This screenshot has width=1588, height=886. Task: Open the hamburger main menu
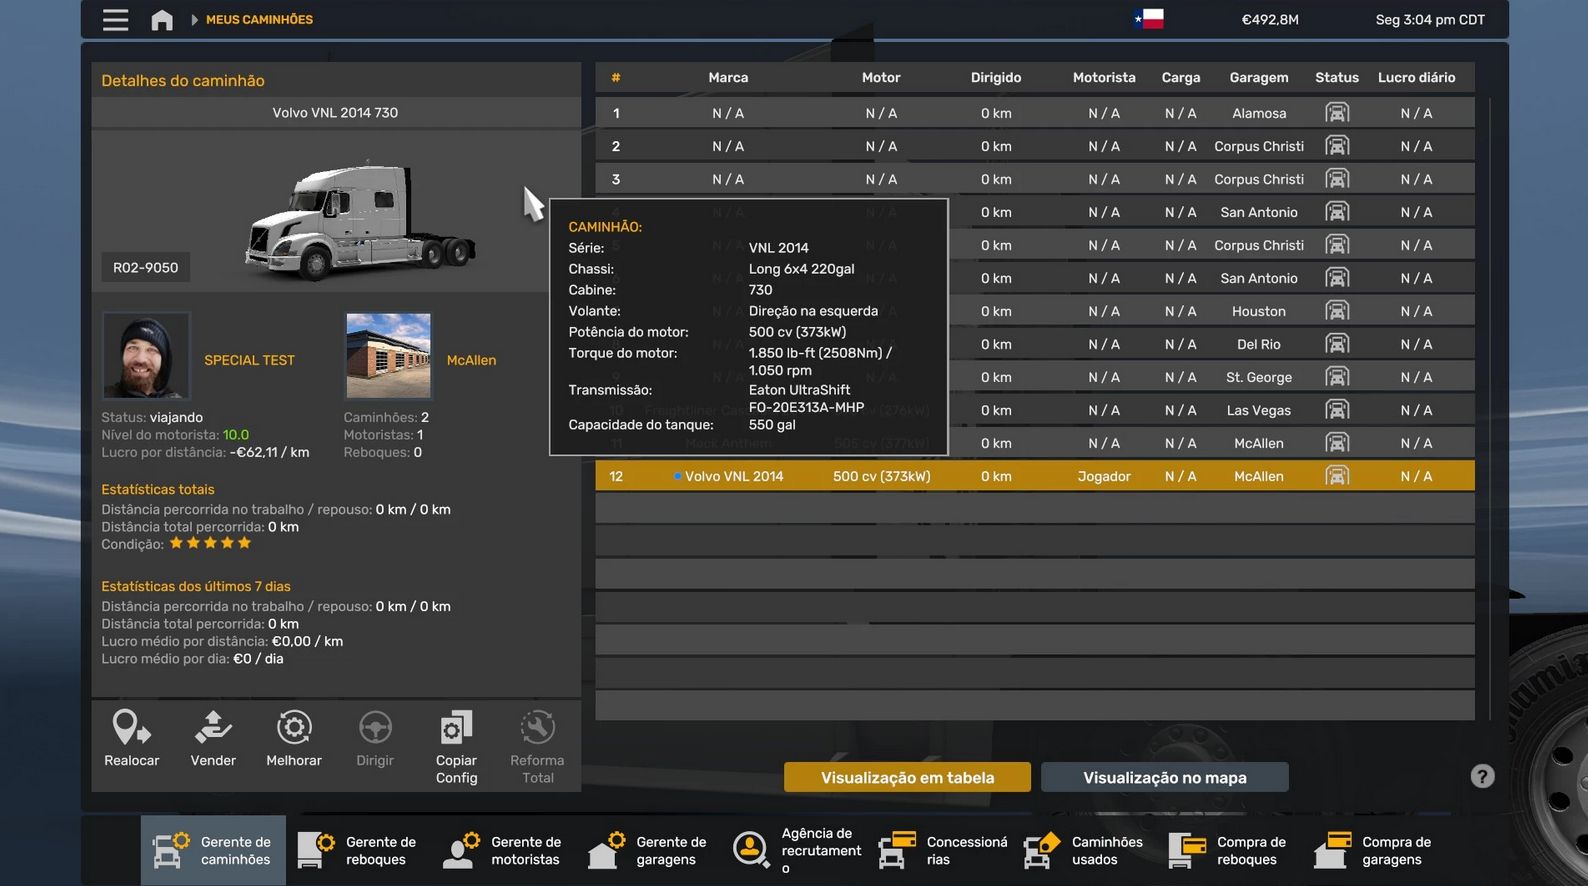[x=115, y=20]
